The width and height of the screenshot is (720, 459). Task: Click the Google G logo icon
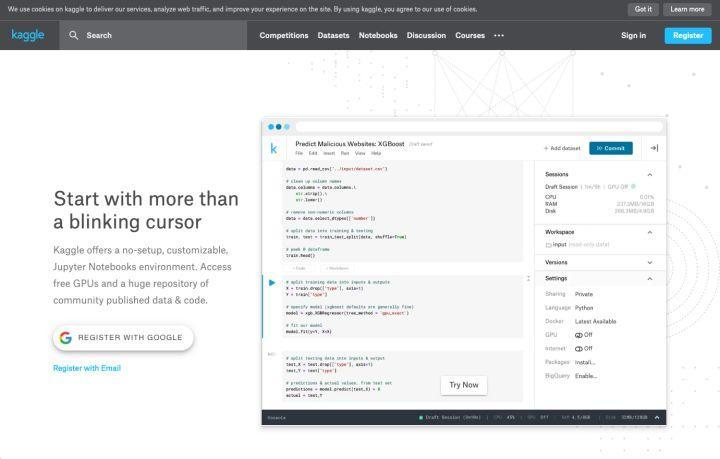66,338
